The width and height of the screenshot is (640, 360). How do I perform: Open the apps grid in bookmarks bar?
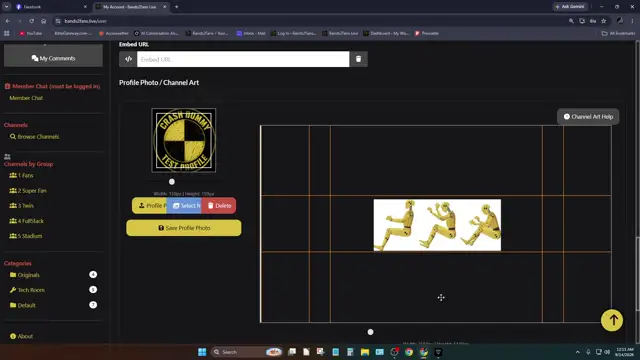pos(7,33)
